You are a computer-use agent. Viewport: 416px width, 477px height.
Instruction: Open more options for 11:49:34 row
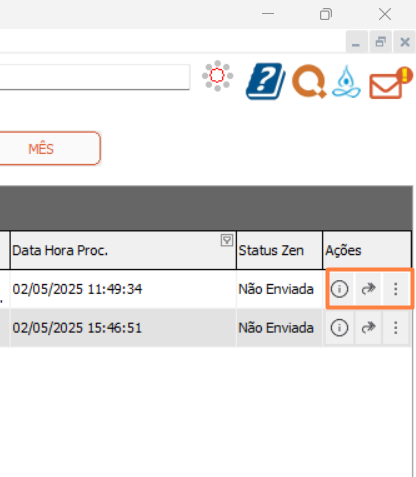396,289
